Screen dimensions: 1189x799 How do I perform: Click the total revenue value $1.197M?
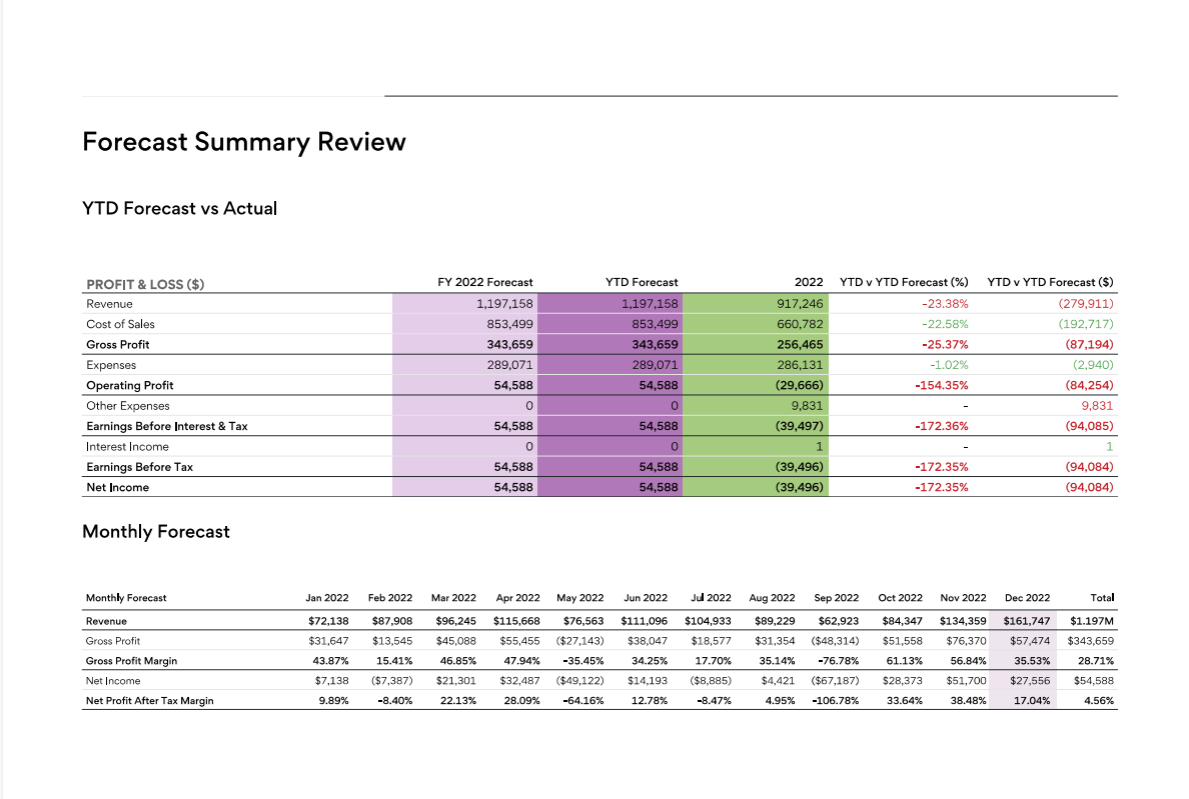[1091, 621]
